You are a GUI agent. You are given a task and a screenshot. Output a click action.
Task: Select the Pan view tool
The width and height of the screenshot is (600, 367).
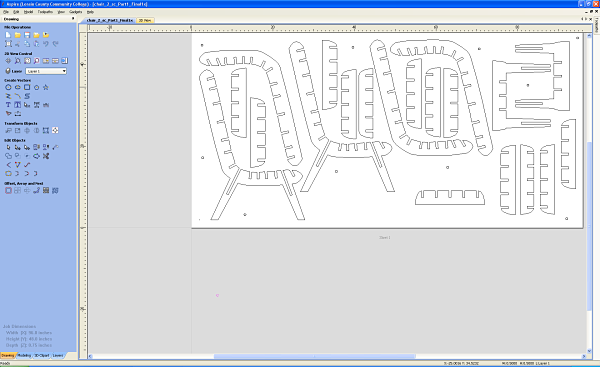coord(8,60)
